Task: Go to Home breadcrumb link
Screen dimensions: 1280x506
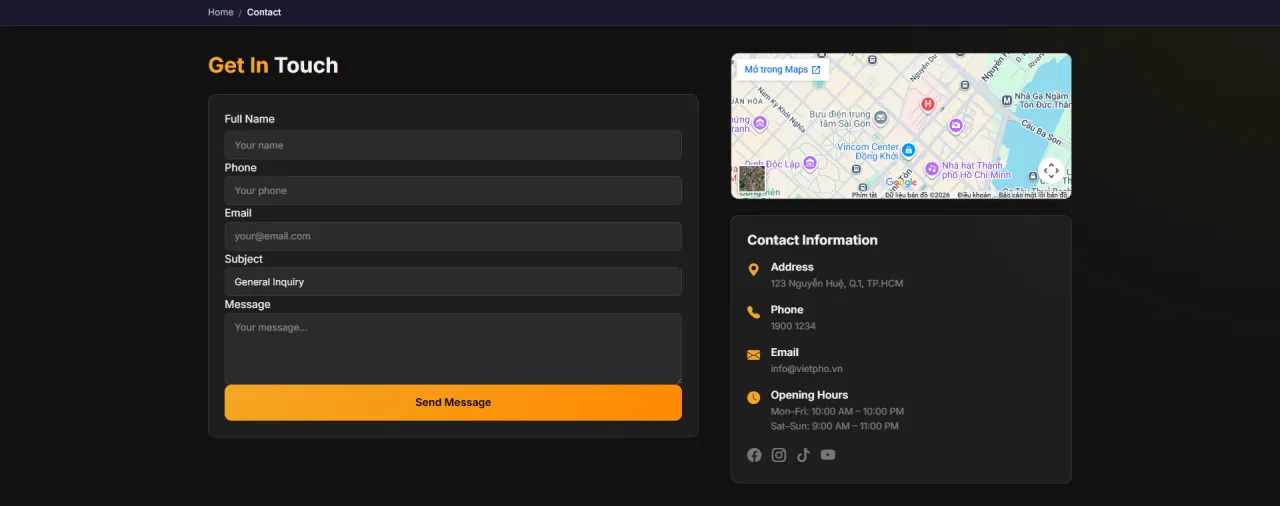Action: tap(221, 12)
